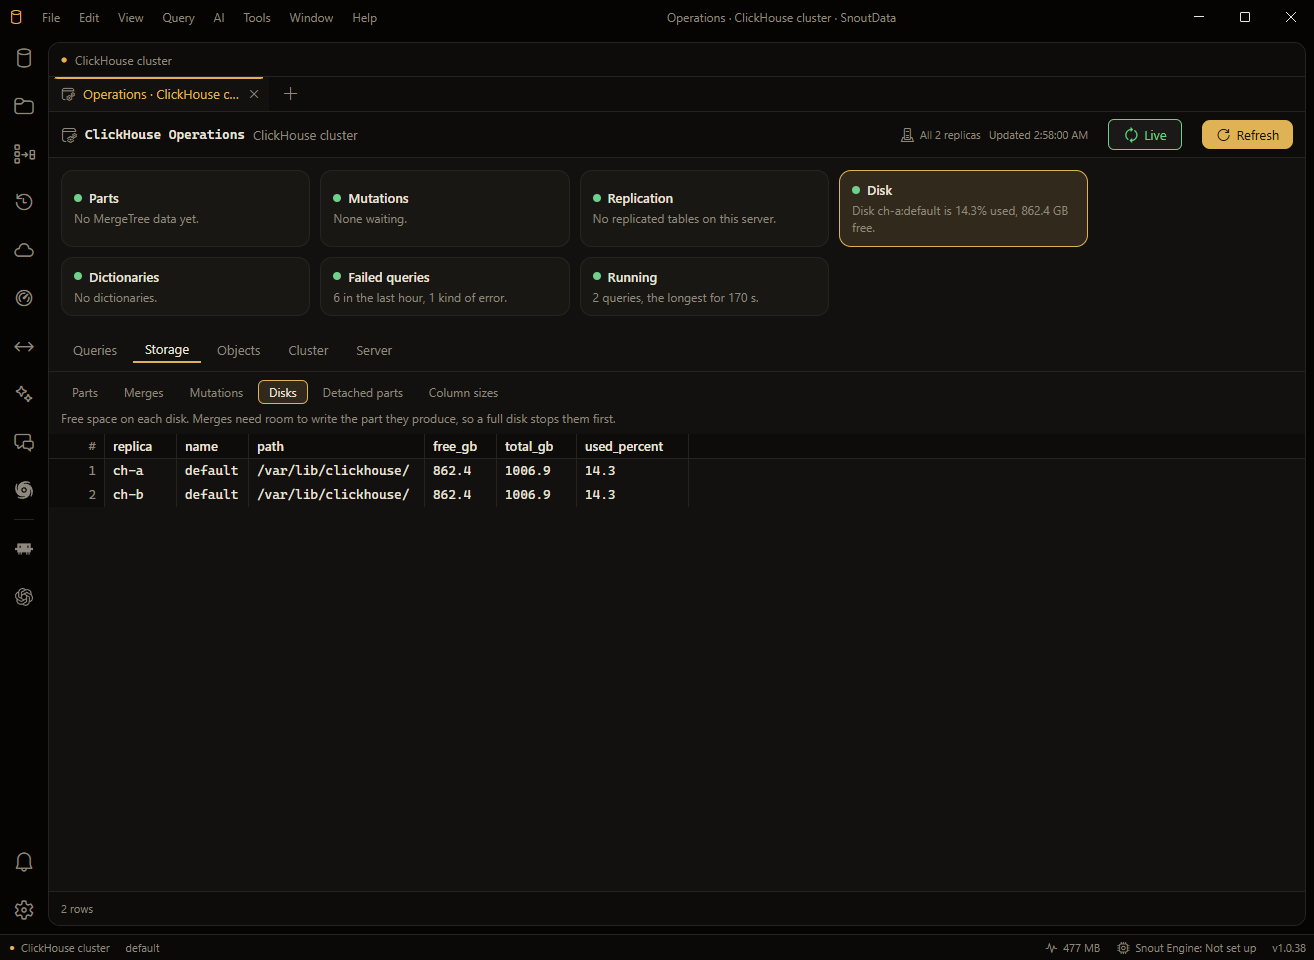Click 'All 2 replicas' label
The height and width of the screenshot is (960, 1314).
pyautogui.click(x=950, y=135)
